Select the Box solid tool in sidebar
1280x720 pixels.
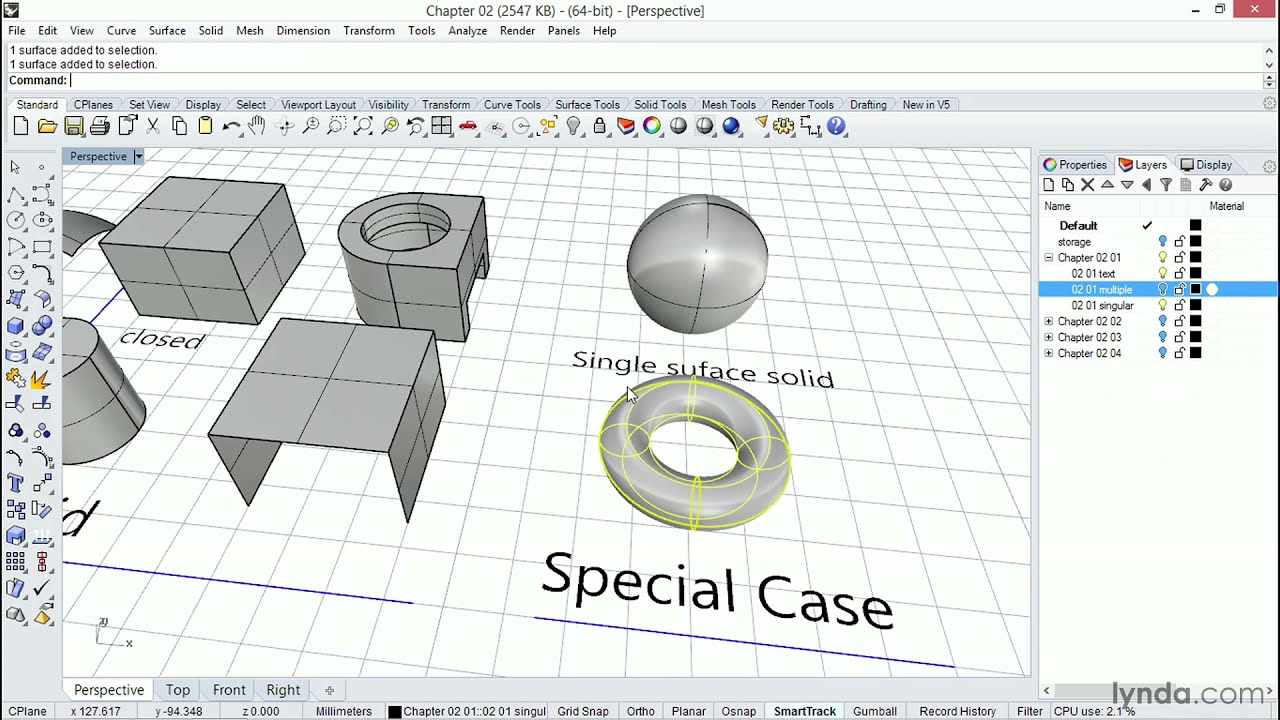pos(15,326)
